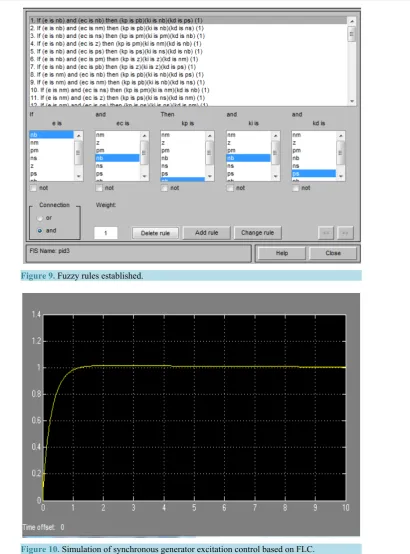The height and width of the screenshot is (554, 410).
Task: Click the 'ec is' list scrollbar thumb
Action: pyautogui.click(x=144, y=153)
